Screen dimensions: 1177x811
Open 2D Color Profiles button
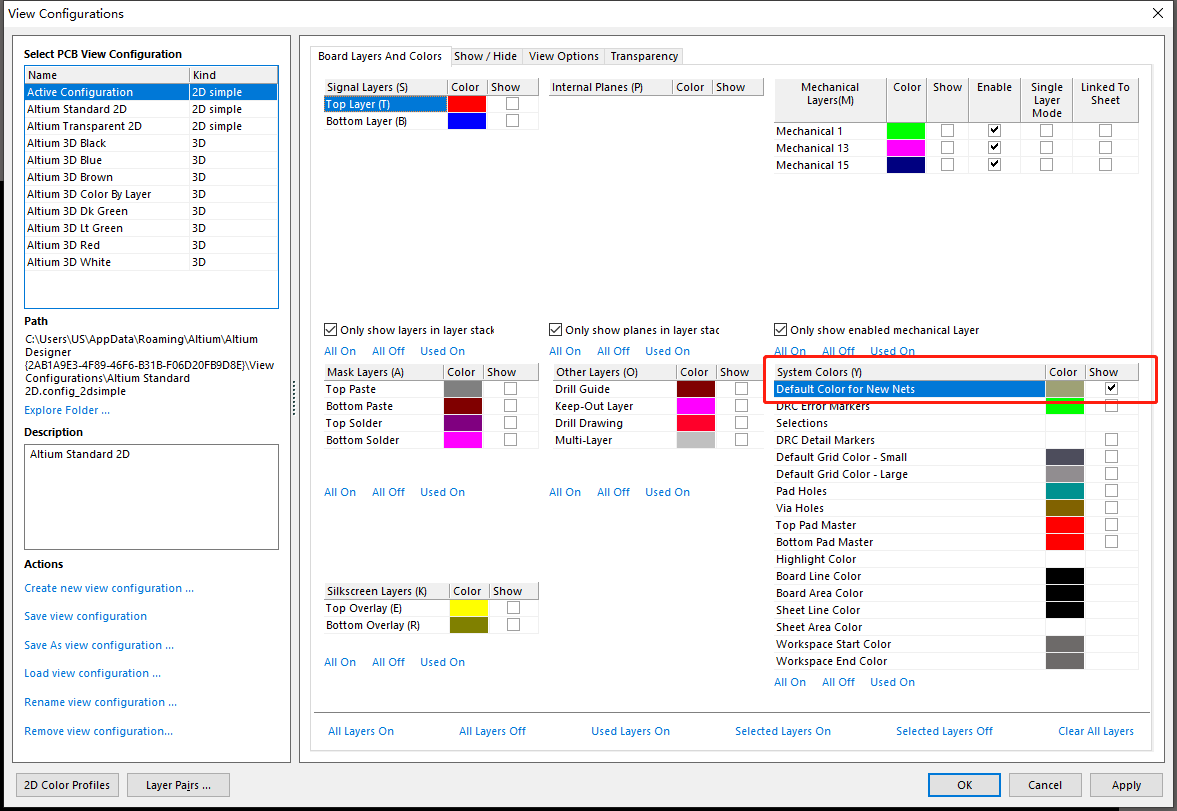point(67,785)
